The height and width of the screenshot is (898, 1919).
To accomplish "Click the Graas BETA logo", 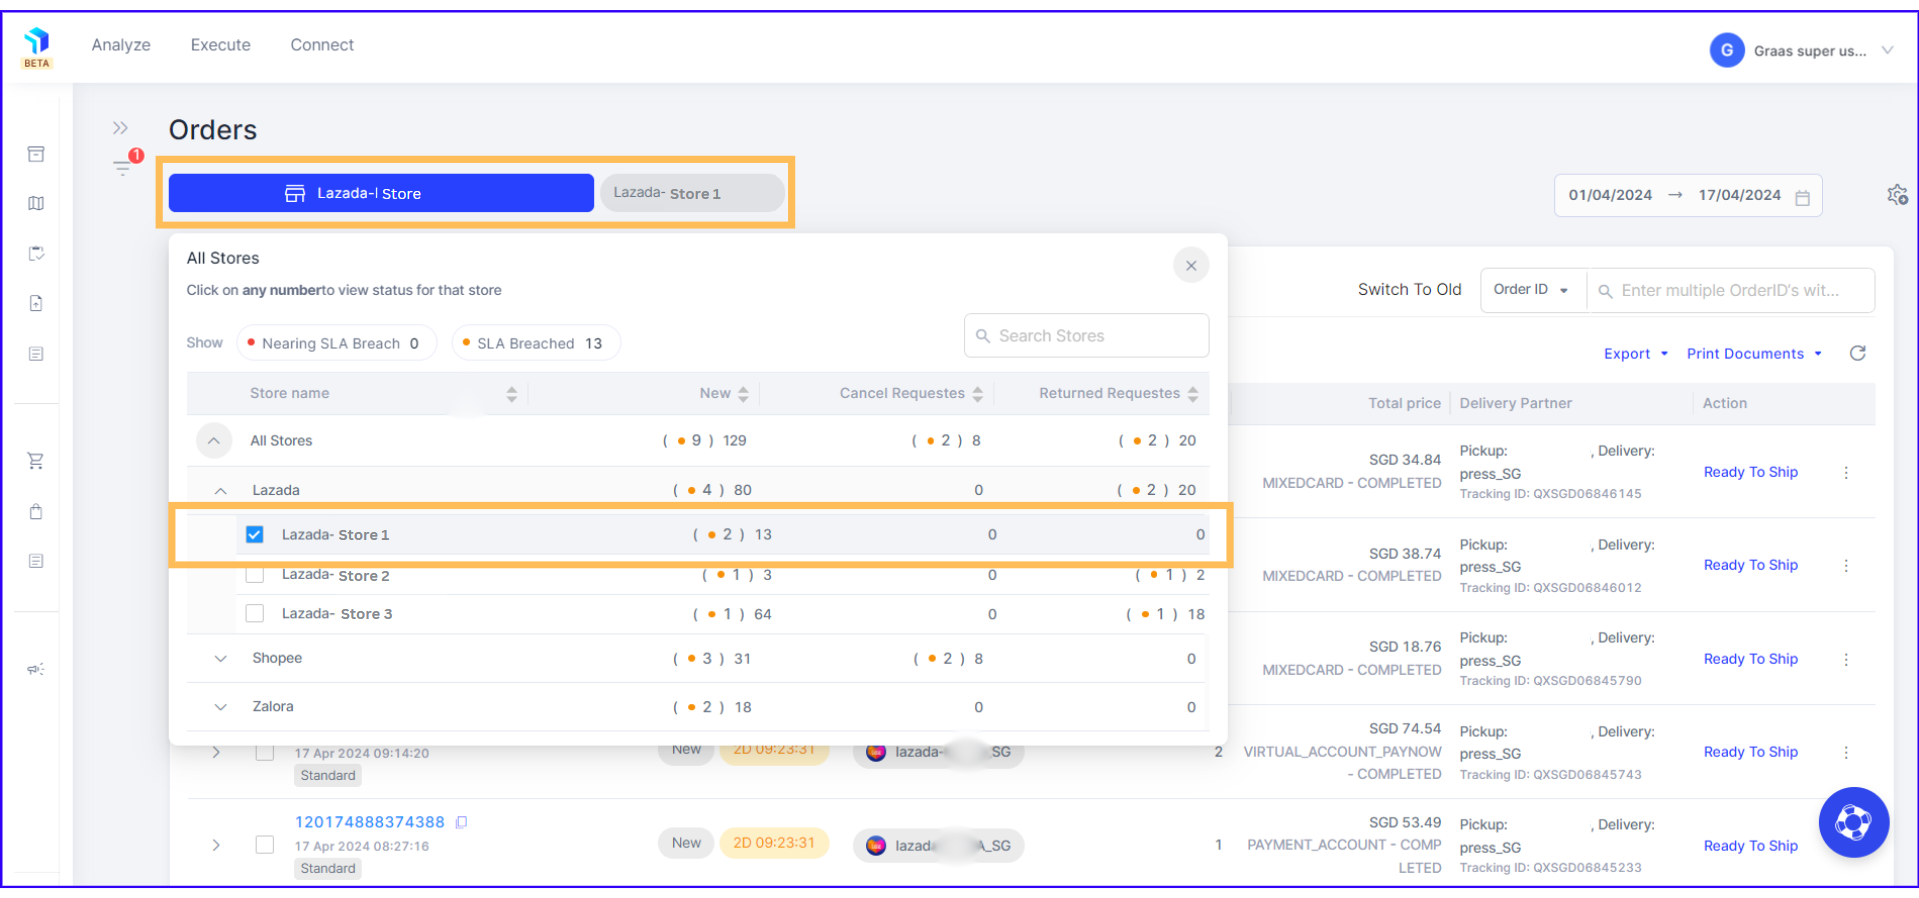I will (37, 47).
